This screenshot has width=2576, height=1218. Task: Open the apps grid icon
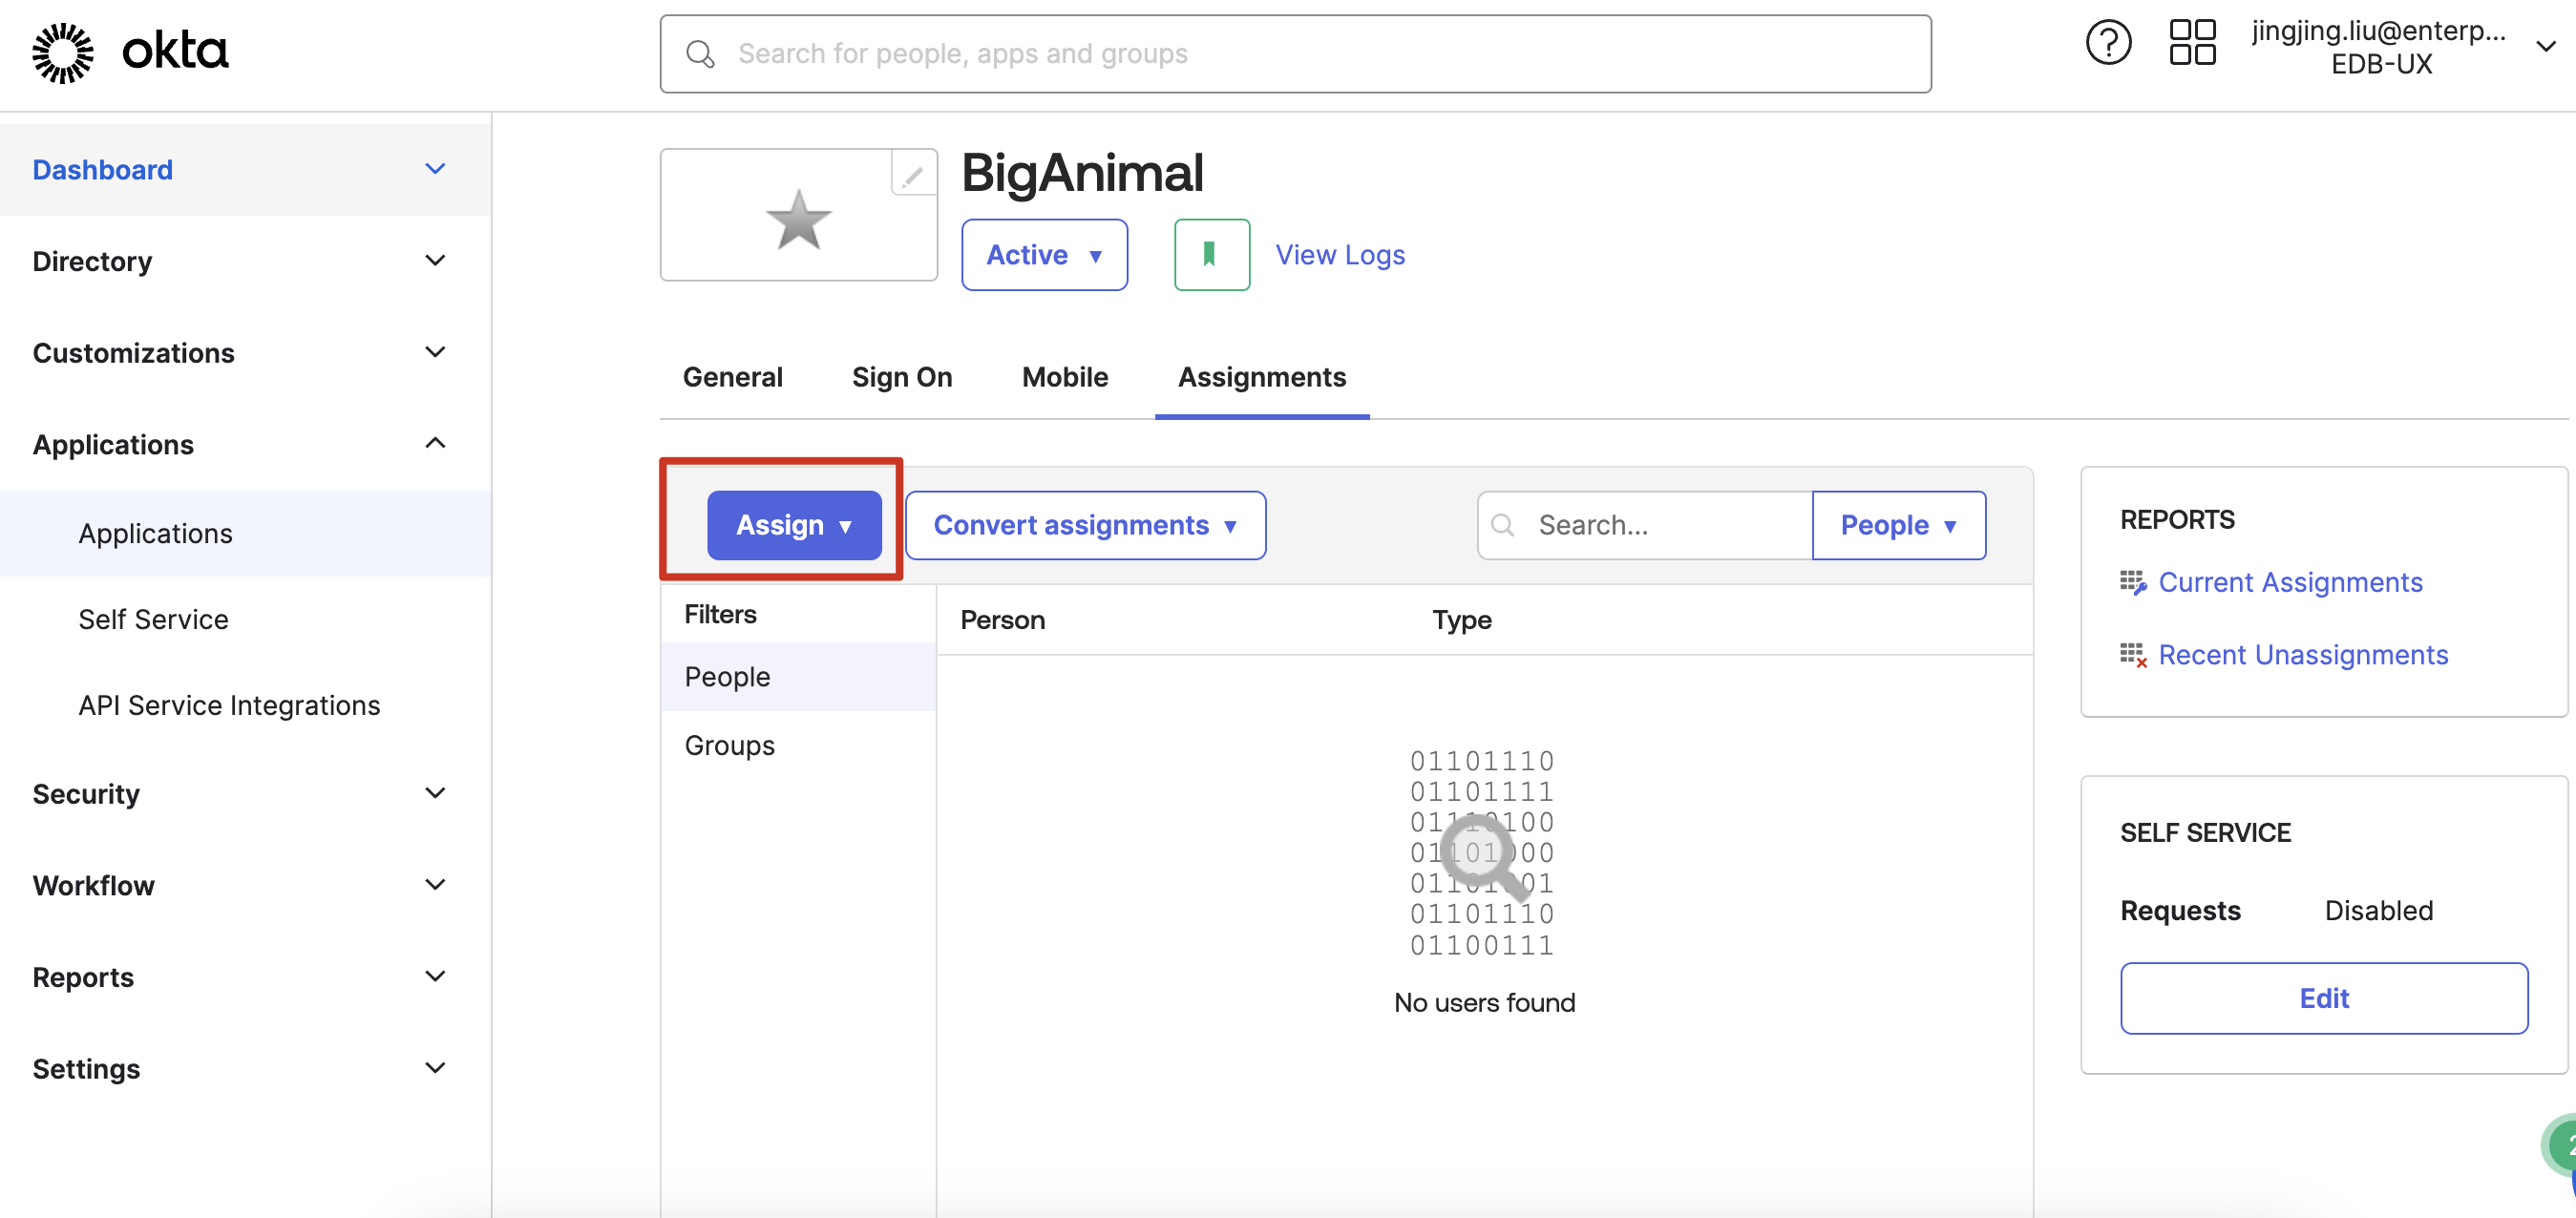click(x=2192, y=43)
